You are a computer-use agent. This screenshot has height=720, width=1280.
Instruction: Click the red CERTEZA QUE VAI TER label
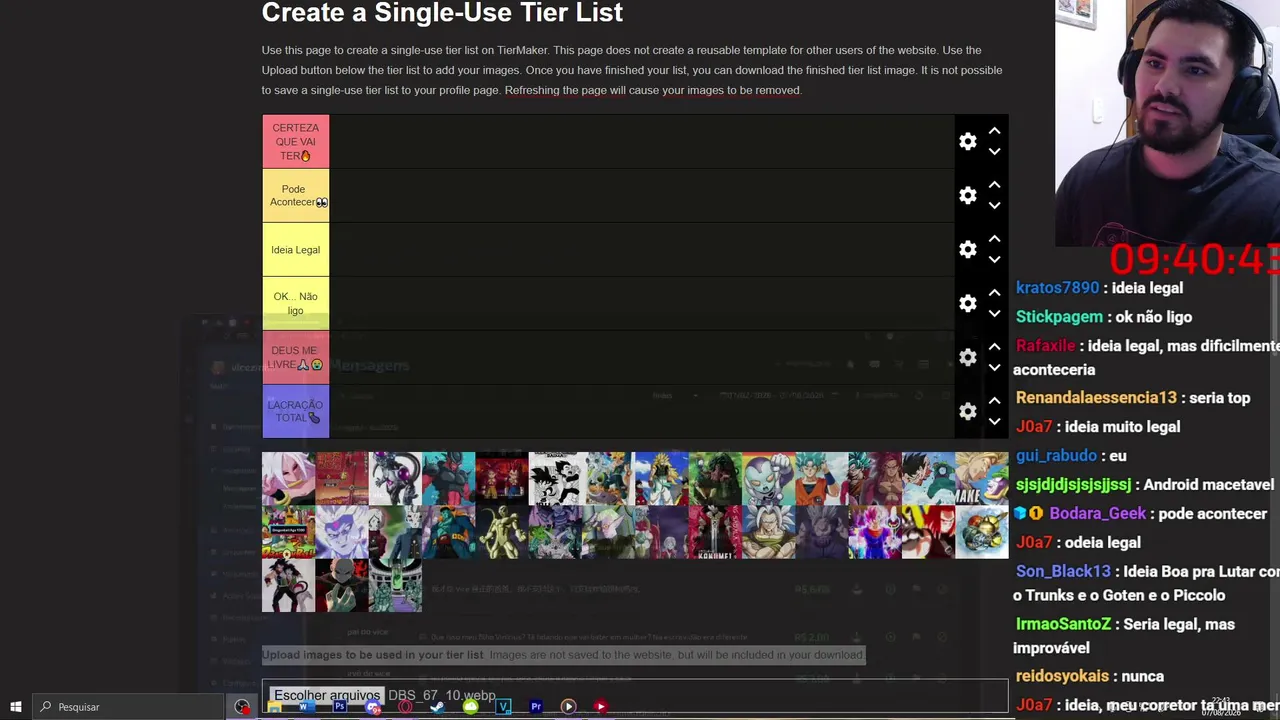point(295,142)
